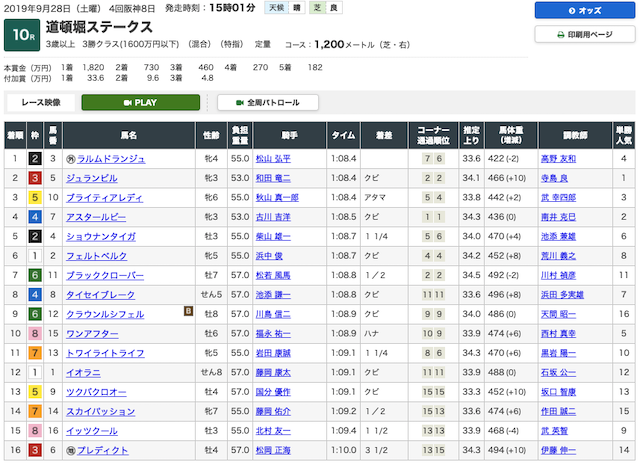
Task: Open the horse link ジュランビル
Action: tap(92, 178)
